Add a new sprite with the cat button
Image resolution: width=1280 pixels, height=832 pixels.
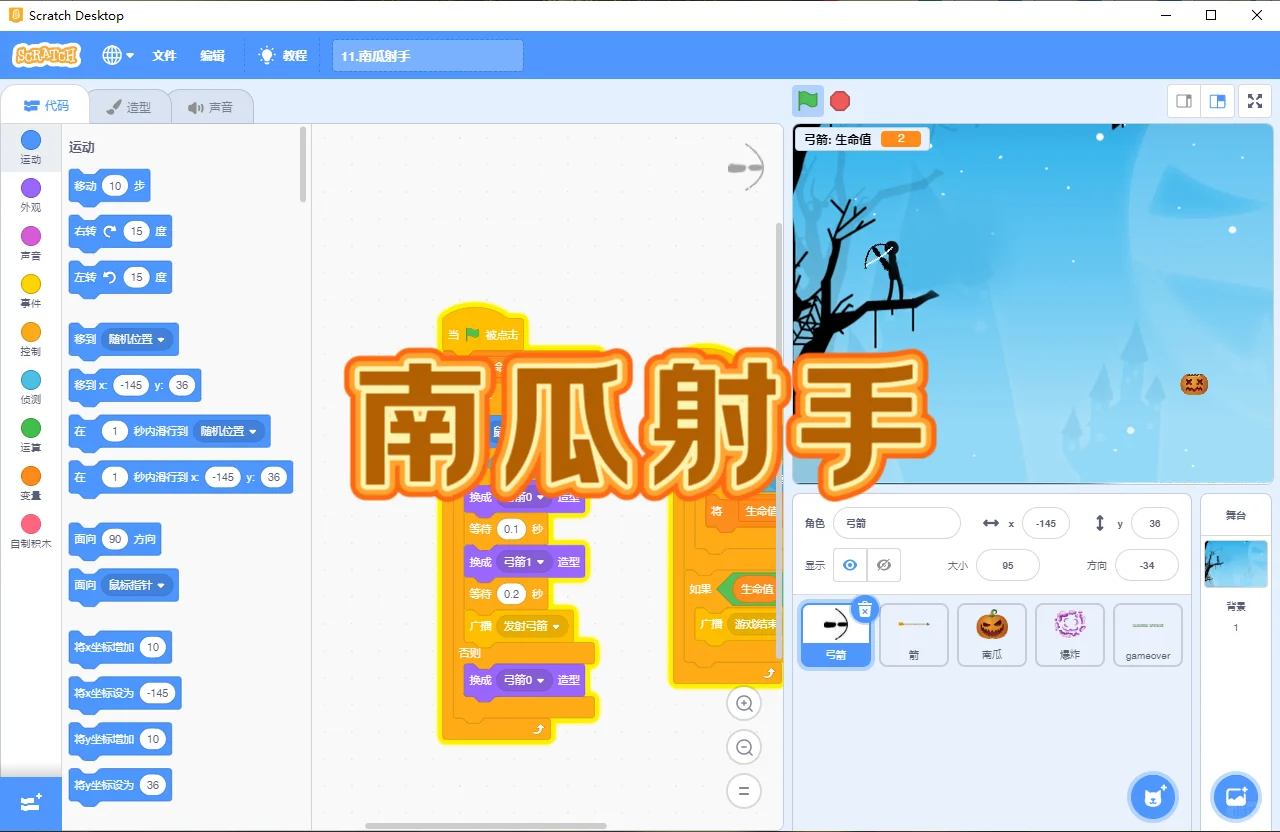pos(1153,796)
